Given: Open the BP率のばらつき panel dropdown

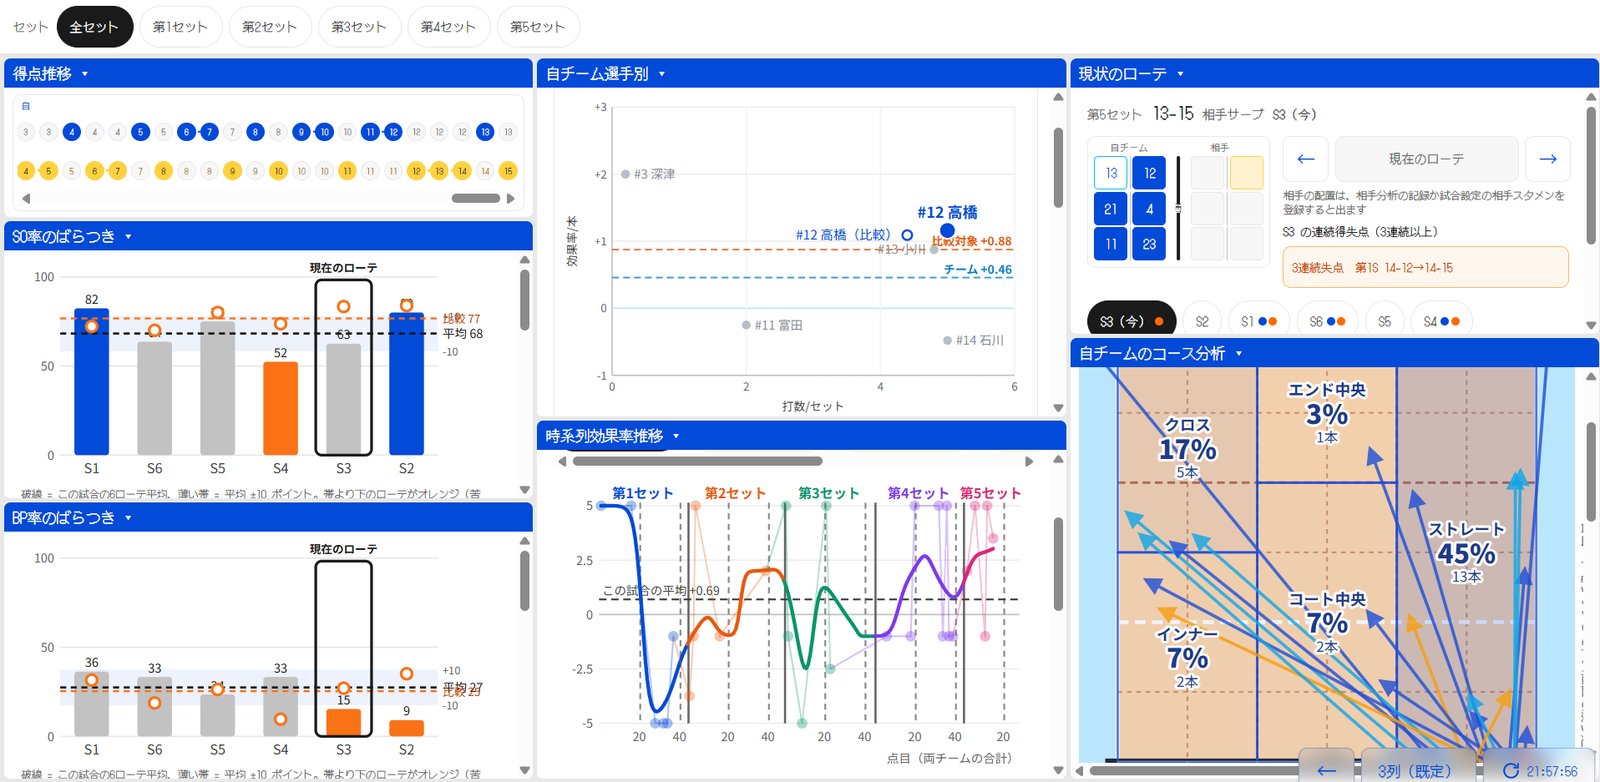Looking at the screenshot, I should (128, 518).
